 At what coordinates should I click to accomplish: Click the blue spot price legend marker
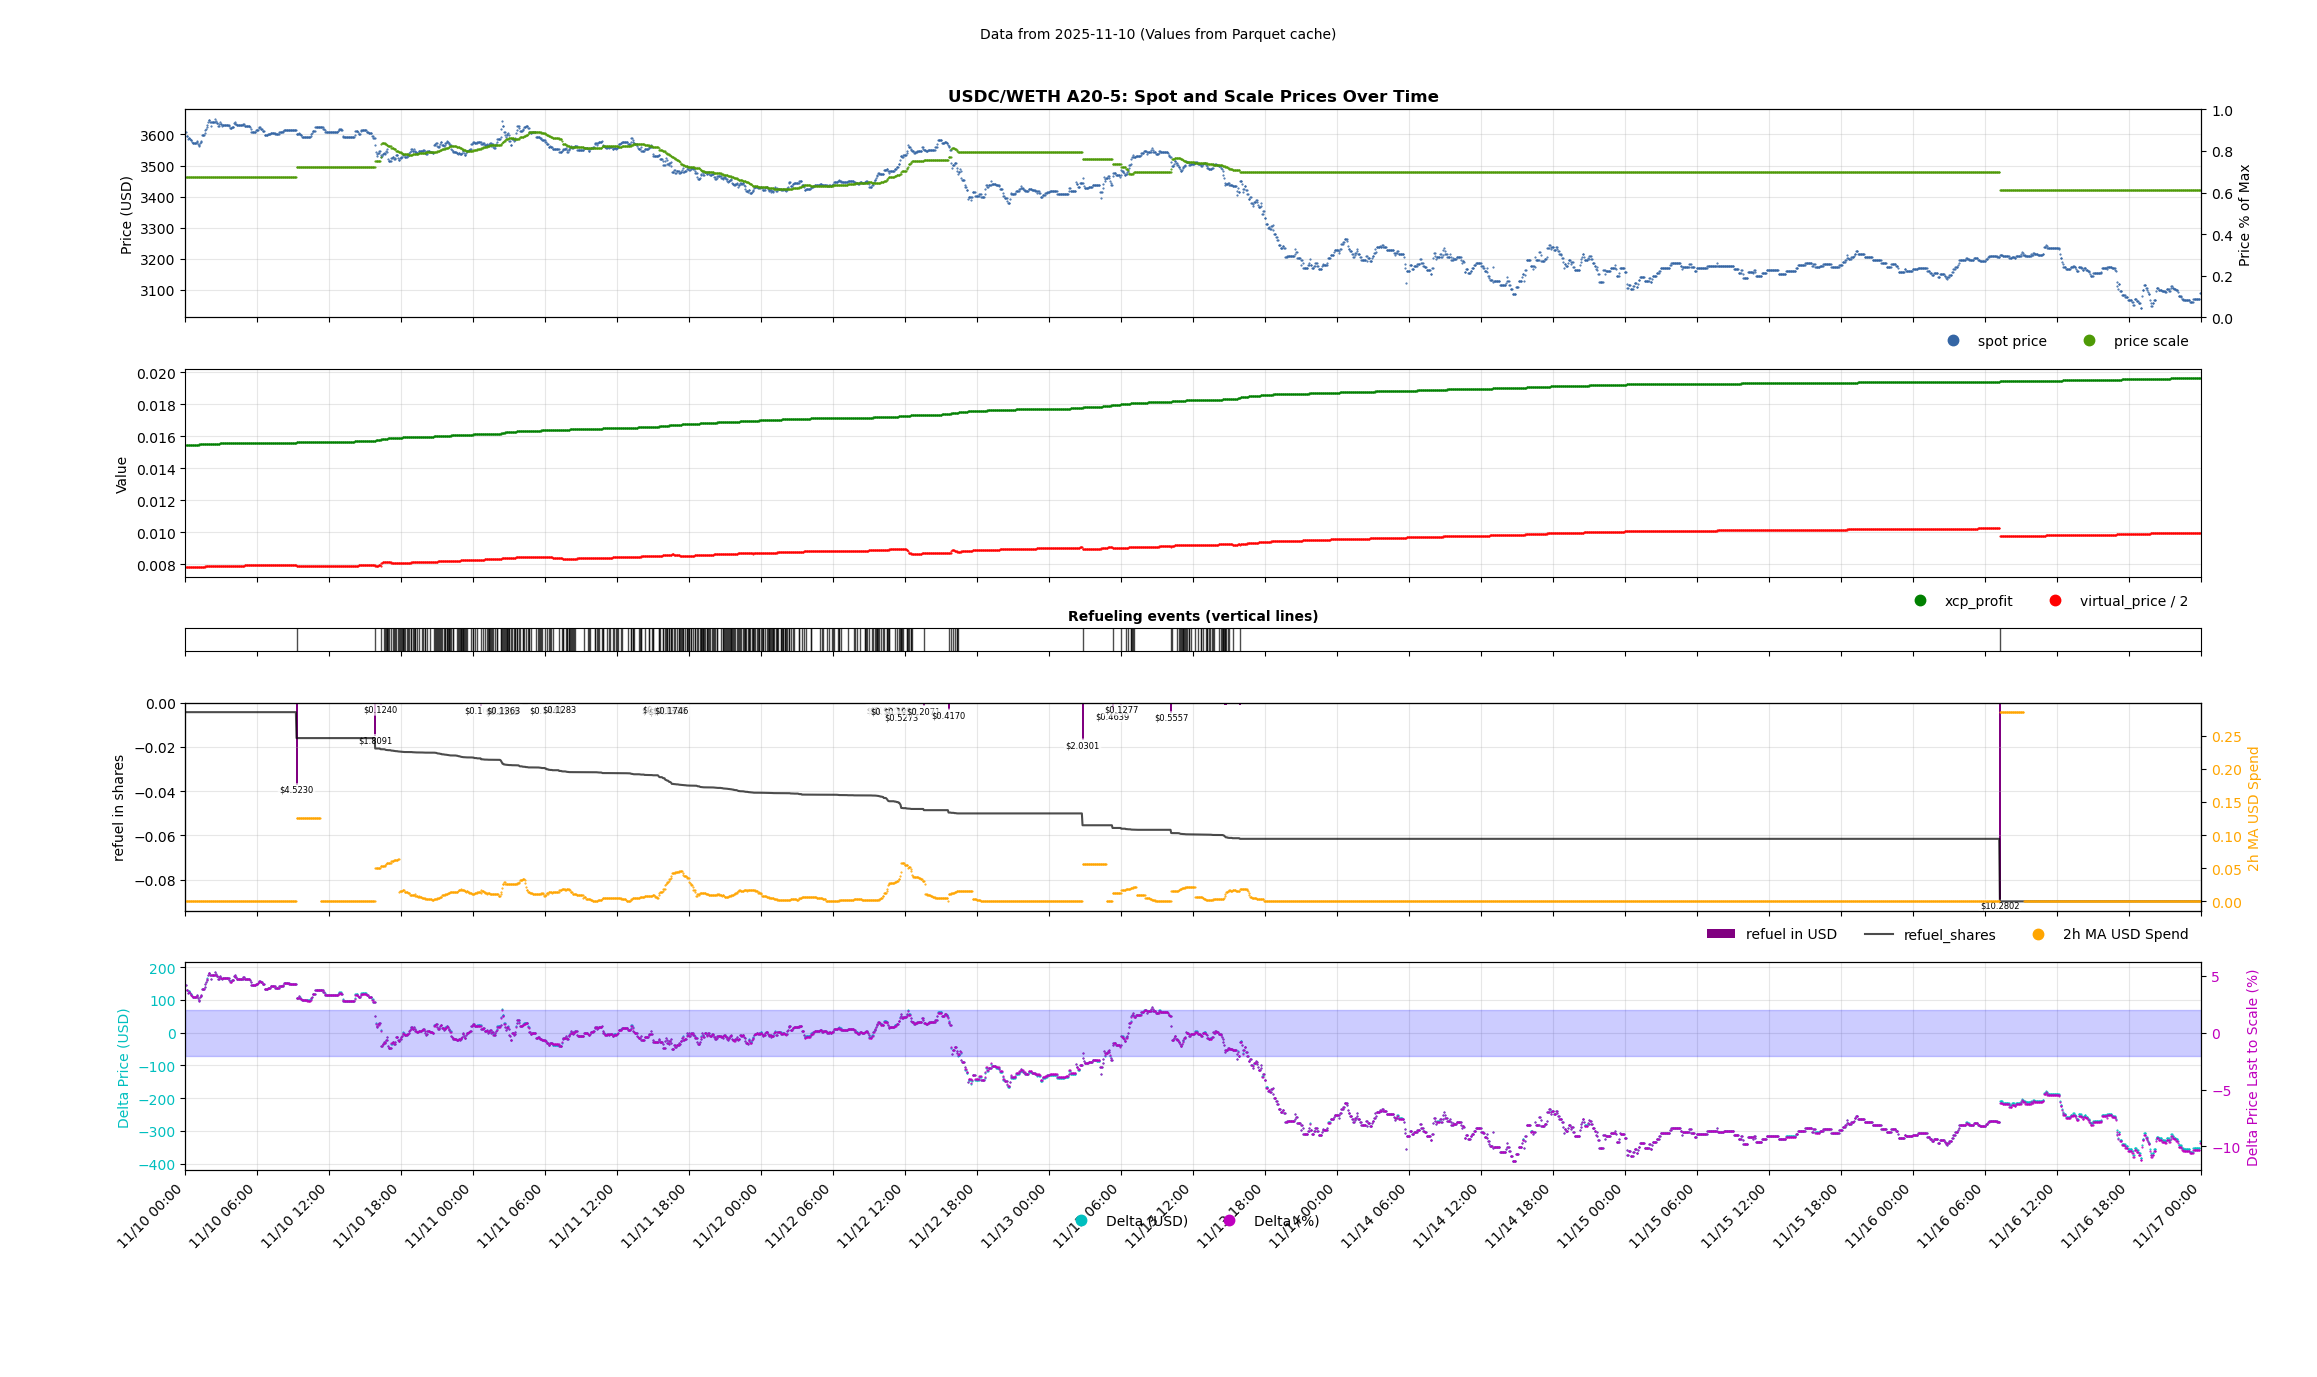1953,341
